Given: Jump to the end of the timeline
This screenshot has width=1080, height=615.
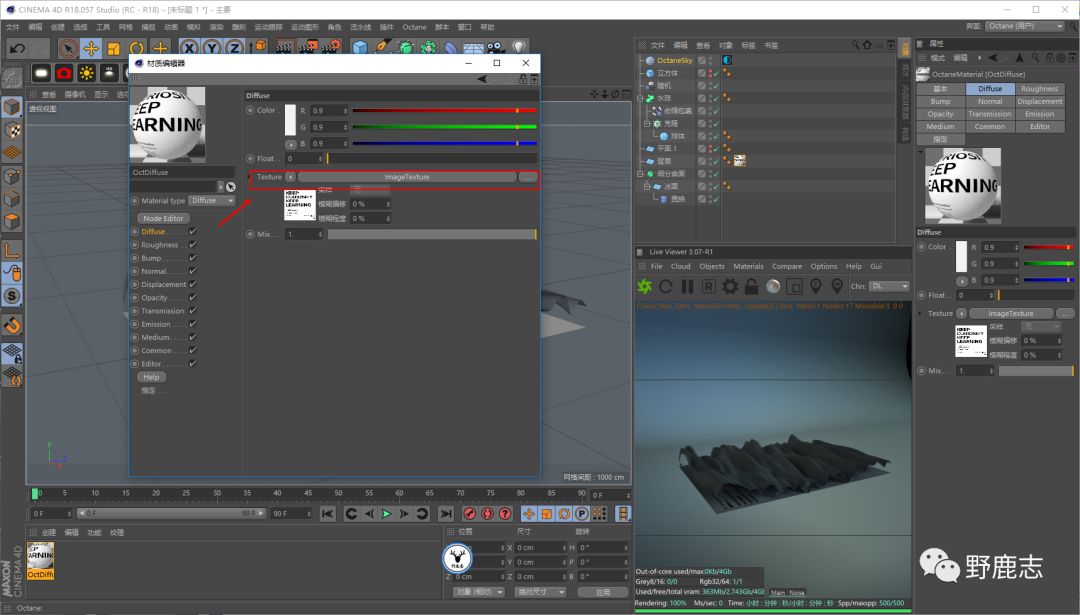Looking at the screenshot, I should [444, 513].
